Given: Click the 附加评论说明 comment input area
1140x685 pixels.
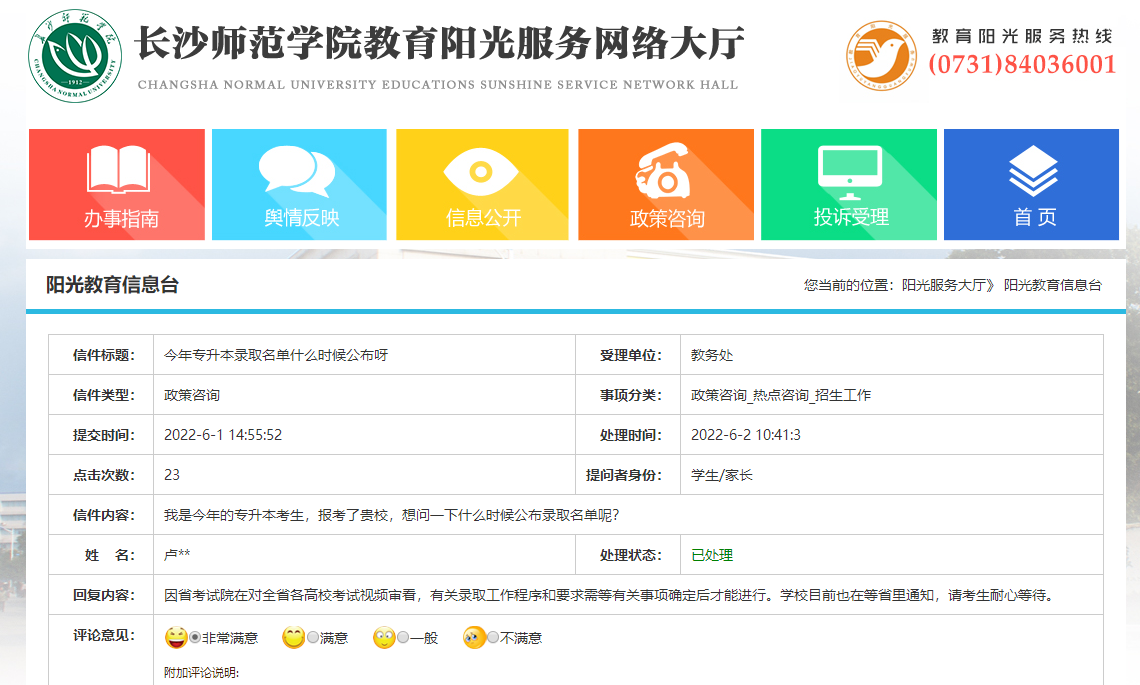Looking at the screenshot, I should click(x=300, y=675).
